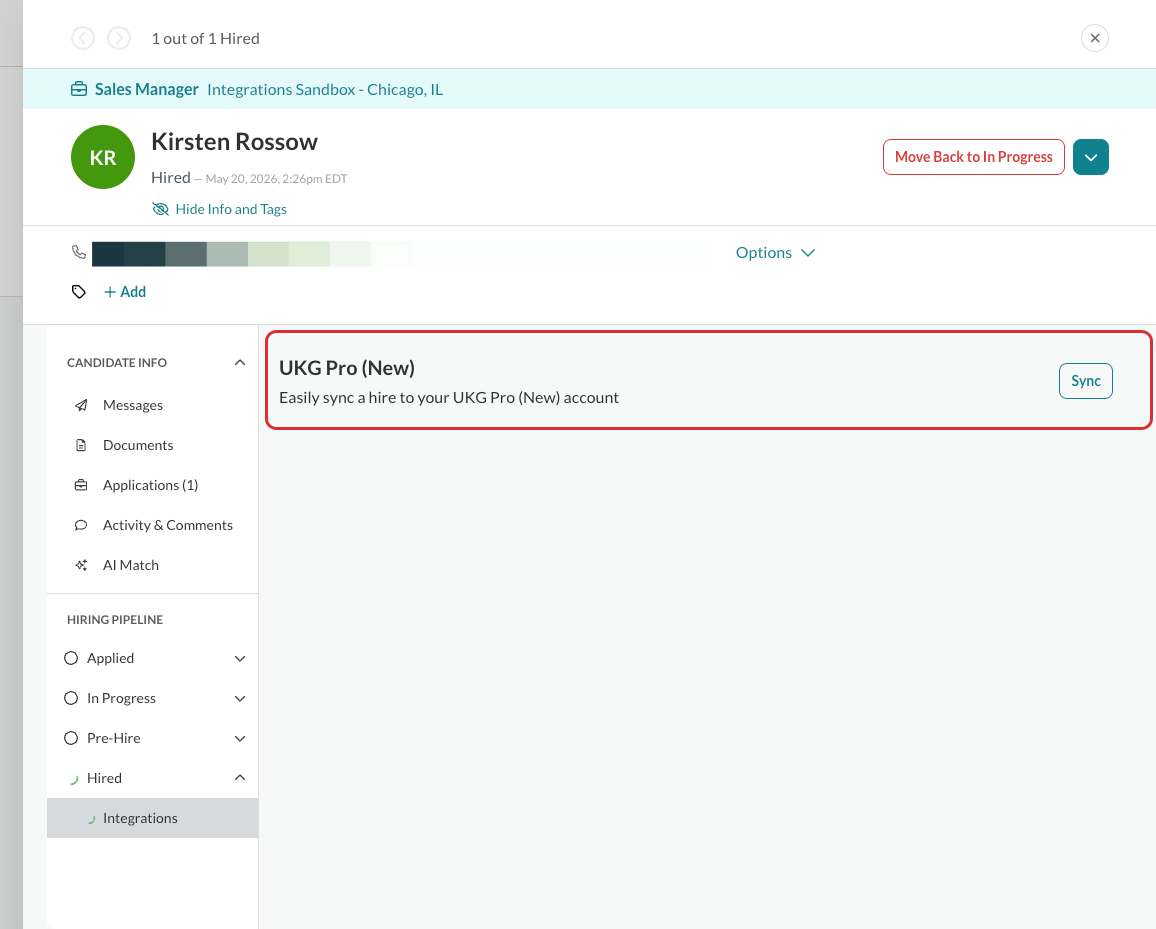The height and width of the screenshot is (929, 1156).
Task: Expand the Pre-Hire stage
Action: click(x=240, y=738)
